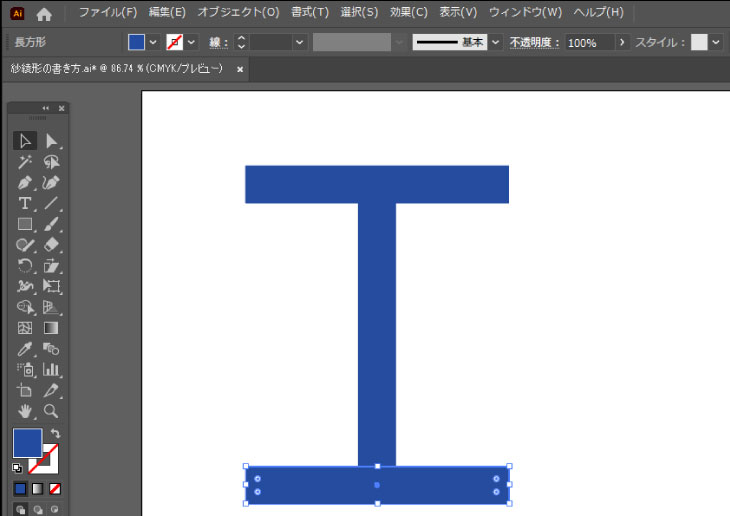Set paint mode to None
Screen dimensions: 730x516
(x=55, y=489)
